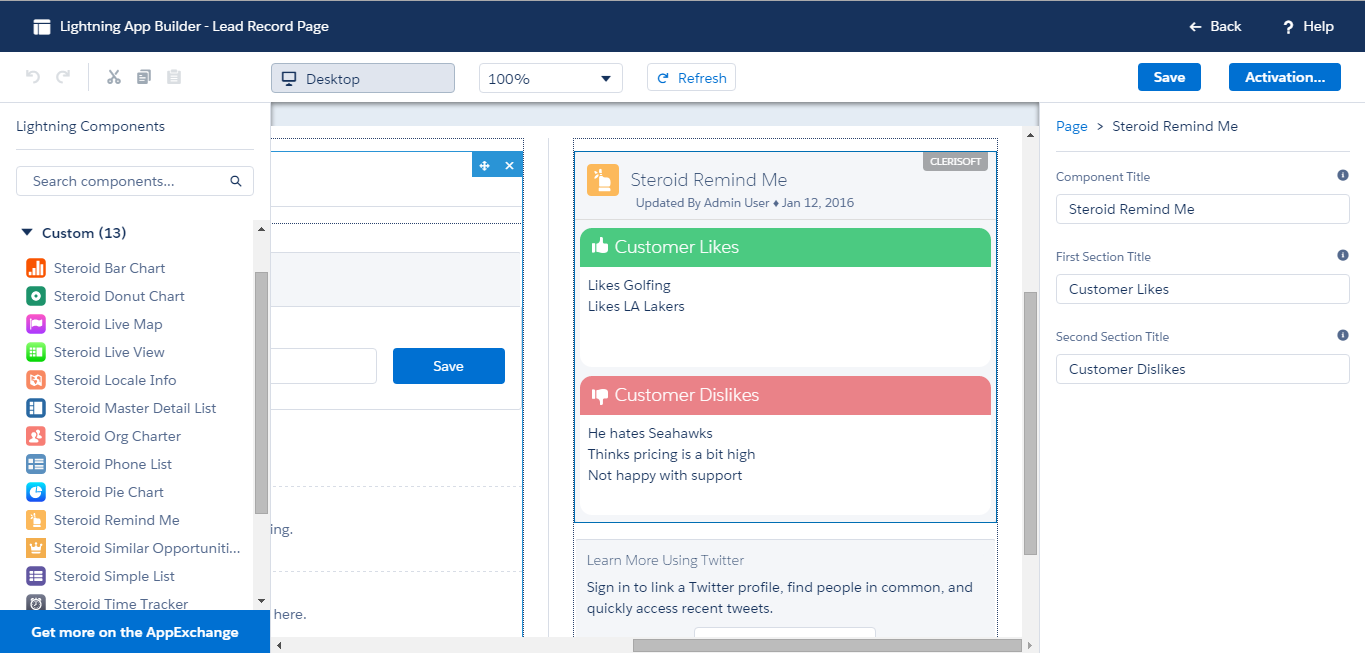
Task: Click the paste clipboard icon
Action: tap(174, 77)
